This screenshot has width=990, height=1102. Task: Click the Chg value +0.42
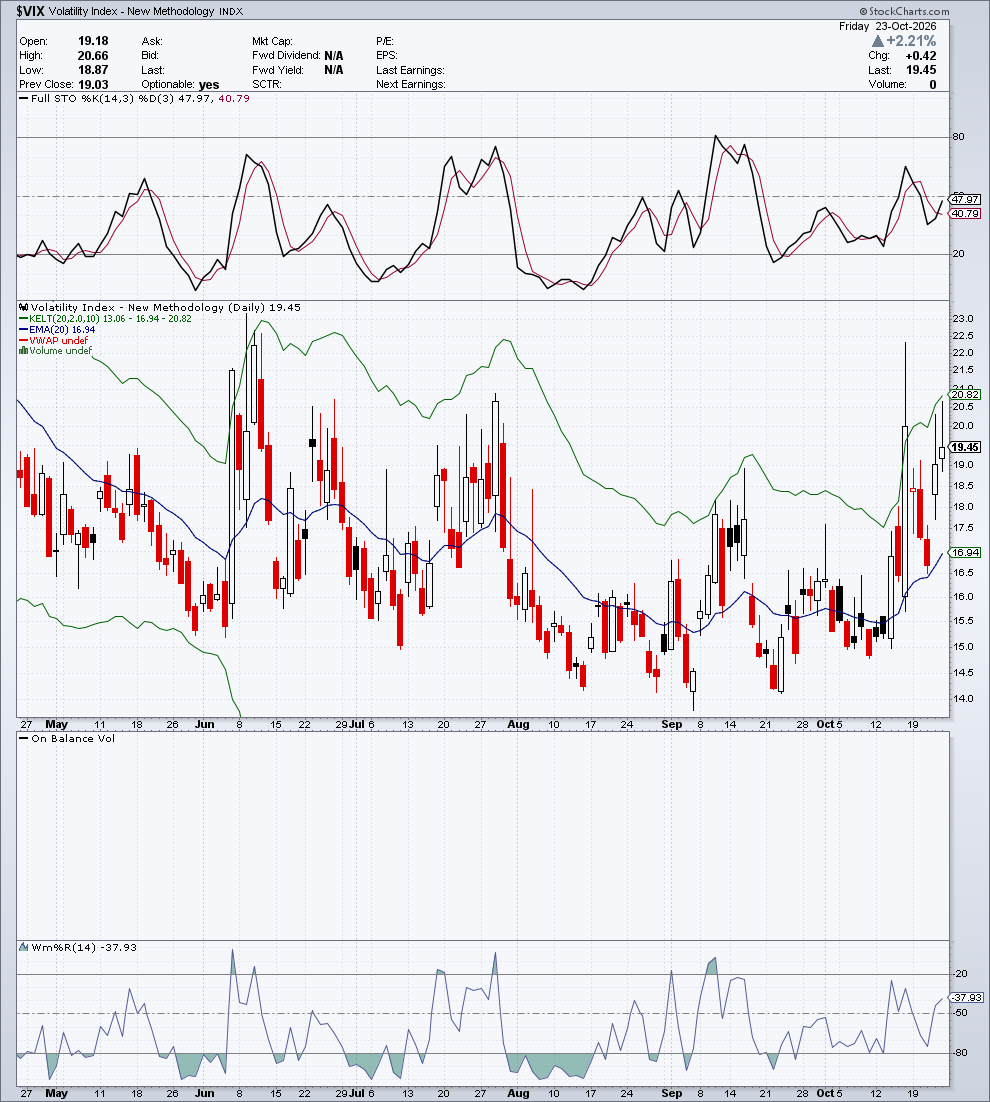[x=921, y=56]
